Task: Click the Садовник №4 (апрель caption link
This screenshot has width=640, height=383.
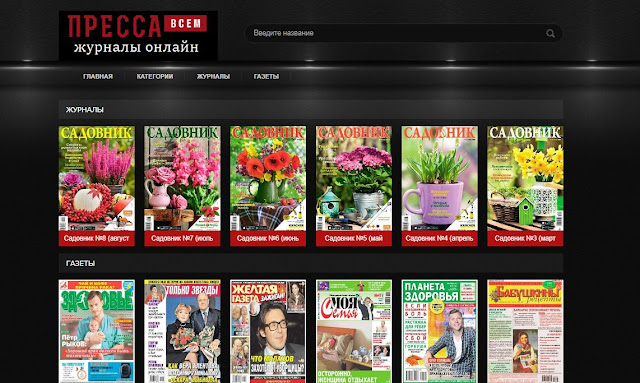Action: [x=439, y=238]
